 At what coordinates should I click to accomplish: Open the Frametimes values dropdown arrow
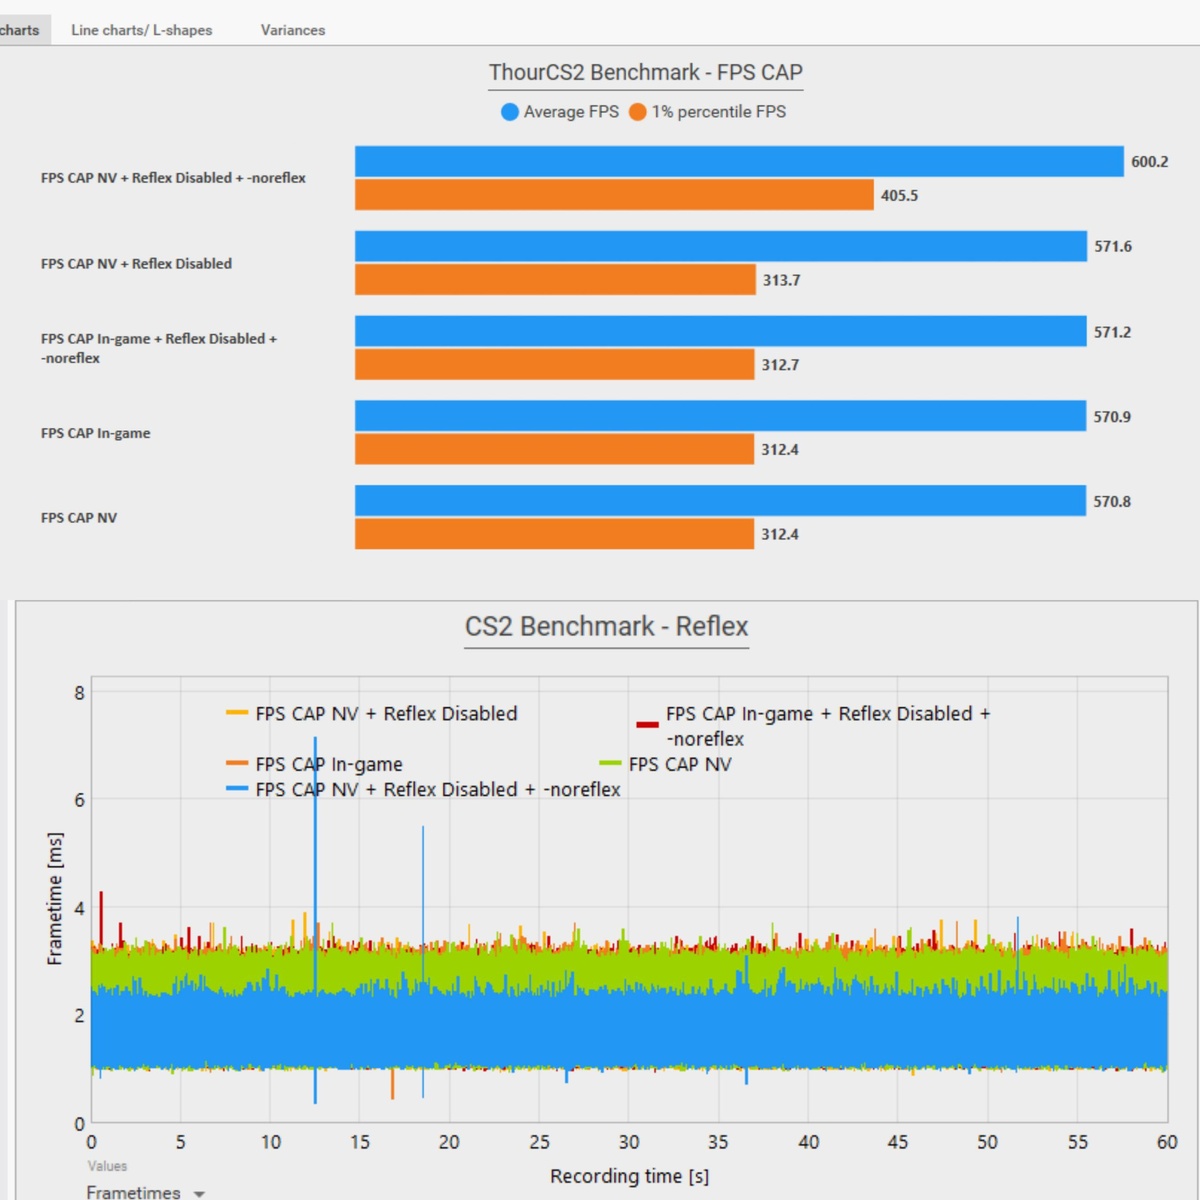point(199,1194)
